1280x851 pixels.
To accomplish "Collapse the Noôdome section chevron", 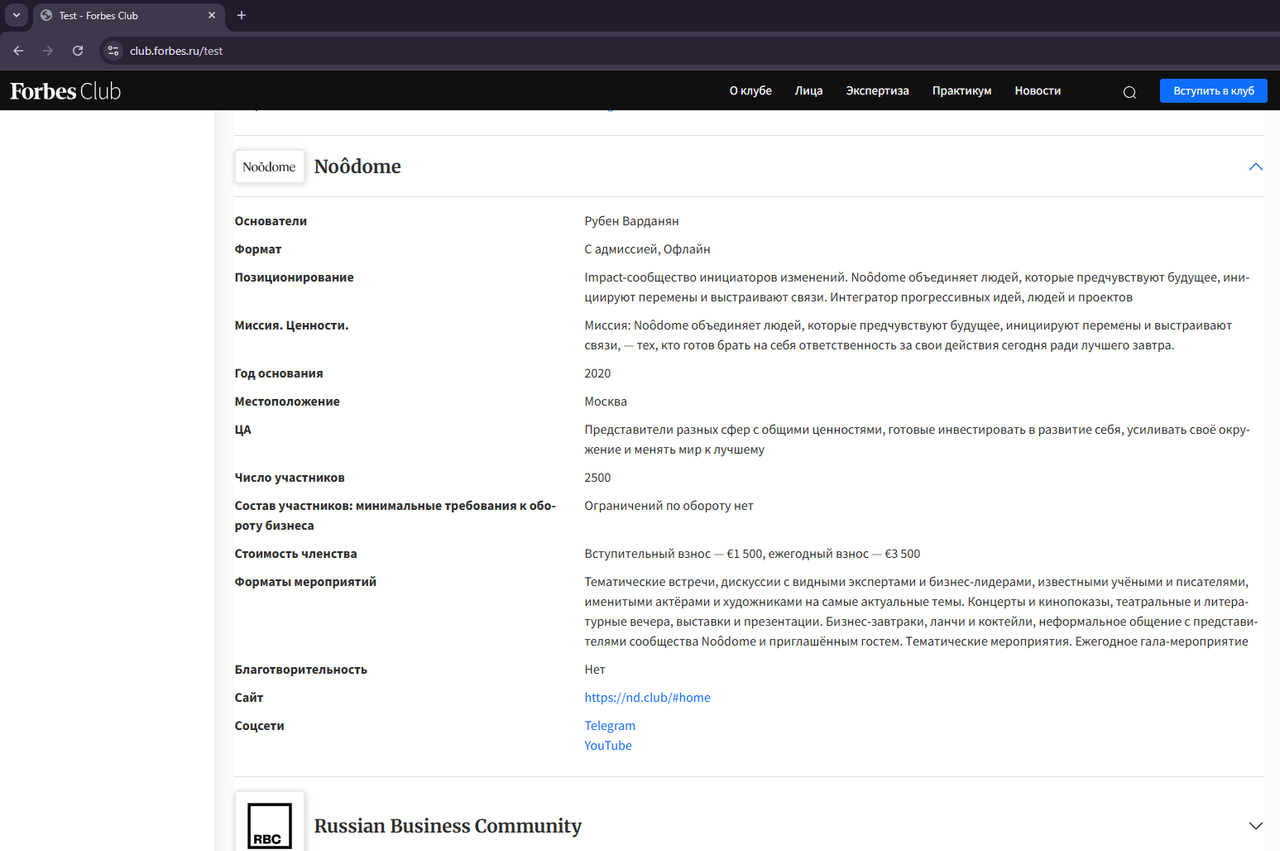I will (1256, 167).
